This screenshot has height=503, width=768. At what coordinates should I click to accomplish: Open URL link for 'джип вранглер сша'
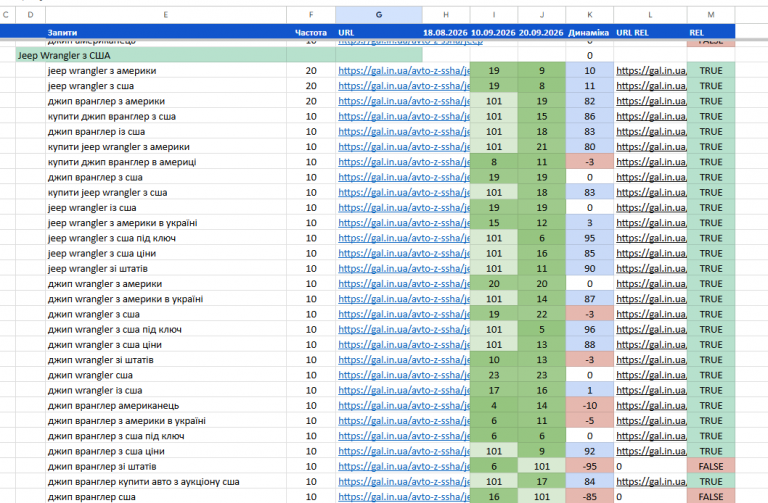tap(404, 496)
